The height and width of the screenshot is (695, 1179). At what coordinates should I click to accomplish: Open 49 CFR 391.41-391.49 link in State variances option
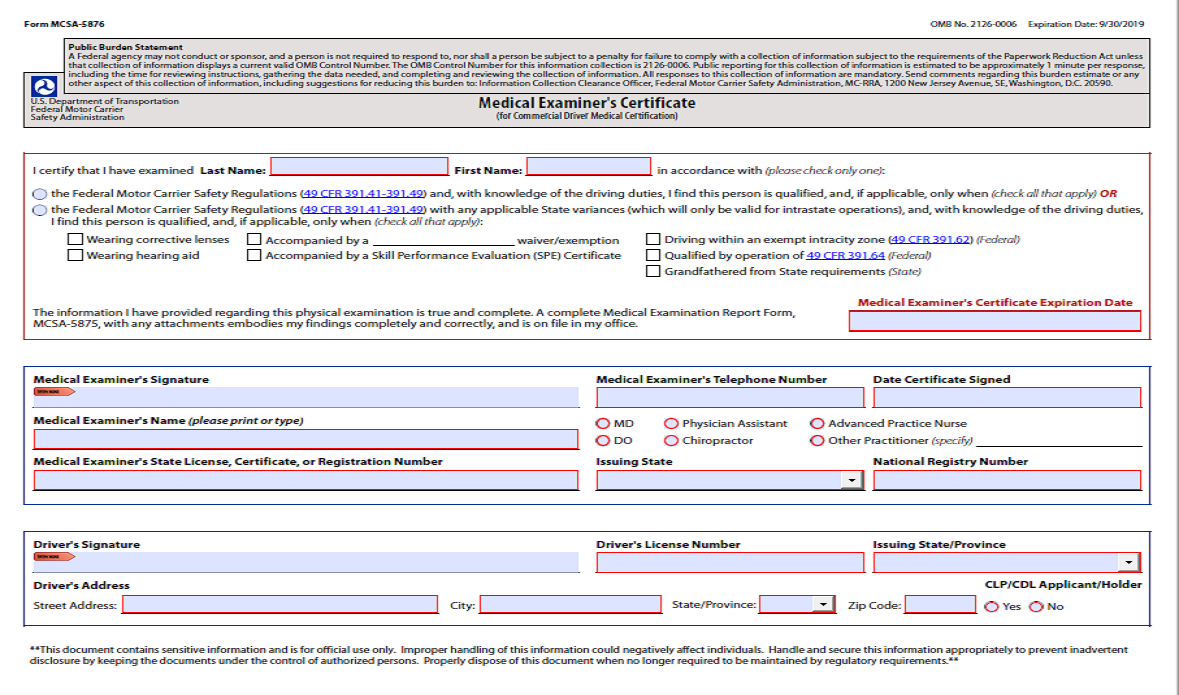[365, 210]
